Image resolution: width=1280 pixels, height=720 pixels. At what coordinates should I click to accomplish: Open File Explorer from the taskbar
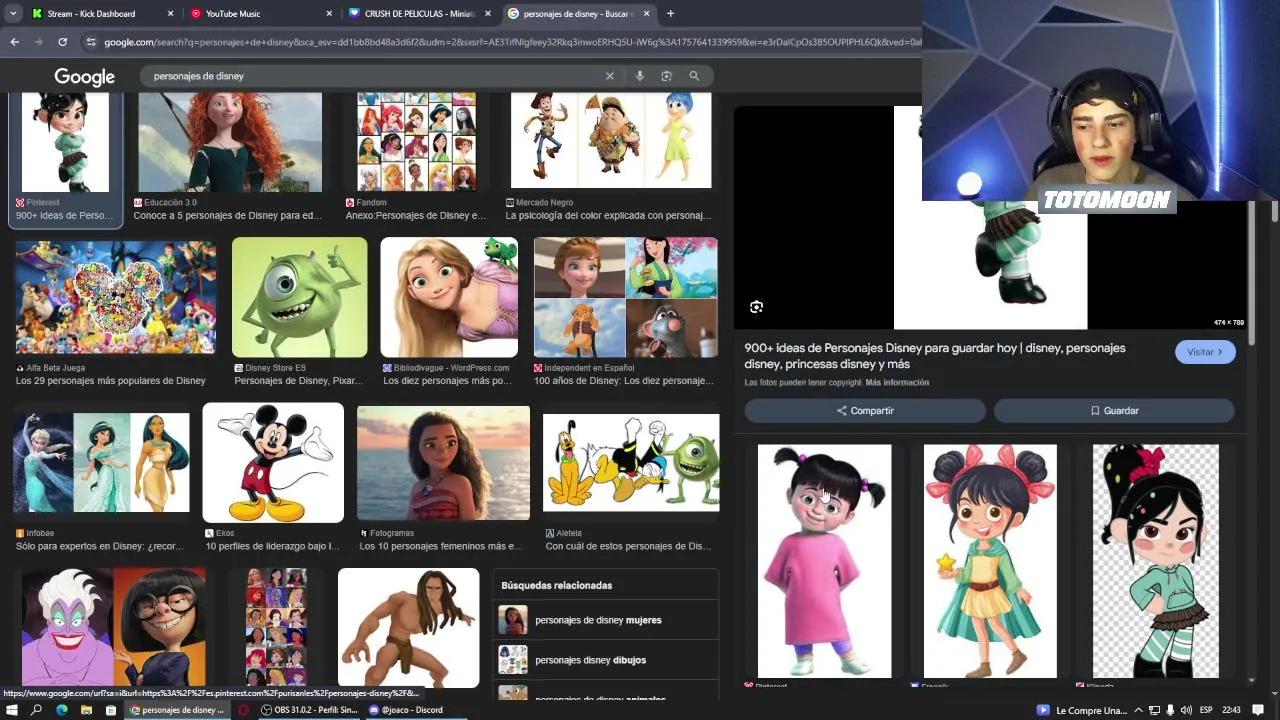[x=86, y=710]
